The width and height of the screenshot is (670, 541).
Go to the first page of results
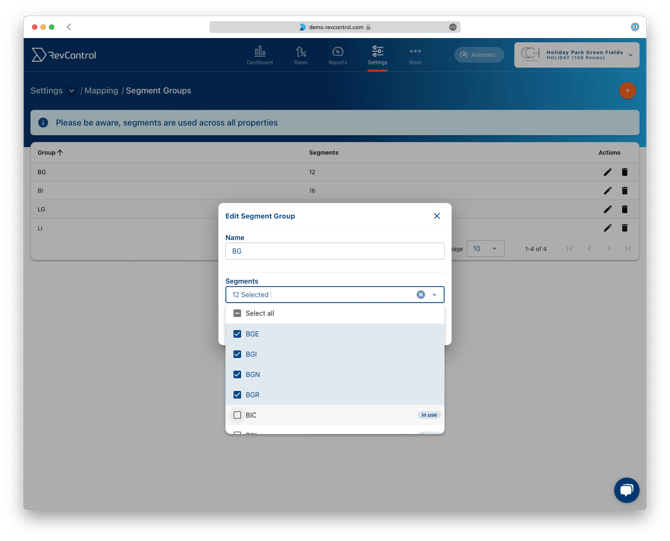click(569, 249)
